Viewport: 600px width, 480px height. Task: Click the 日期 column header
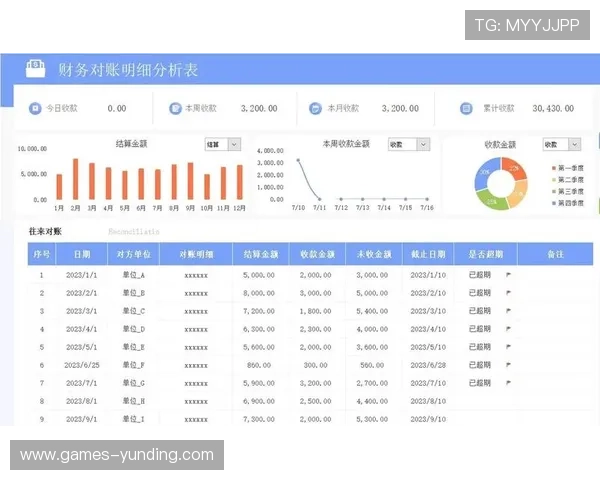(82, 254)
